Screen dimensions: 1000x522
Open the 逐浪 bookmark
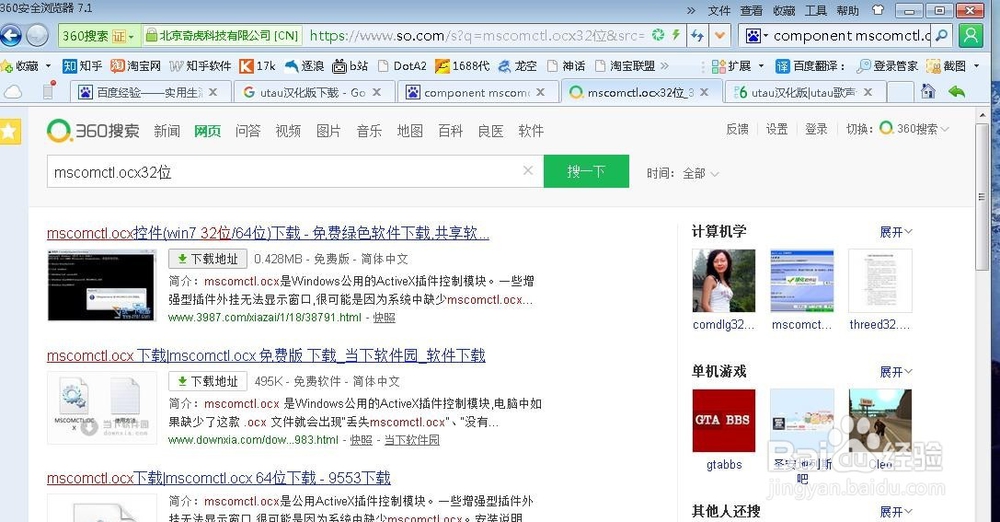pos(304,66)
